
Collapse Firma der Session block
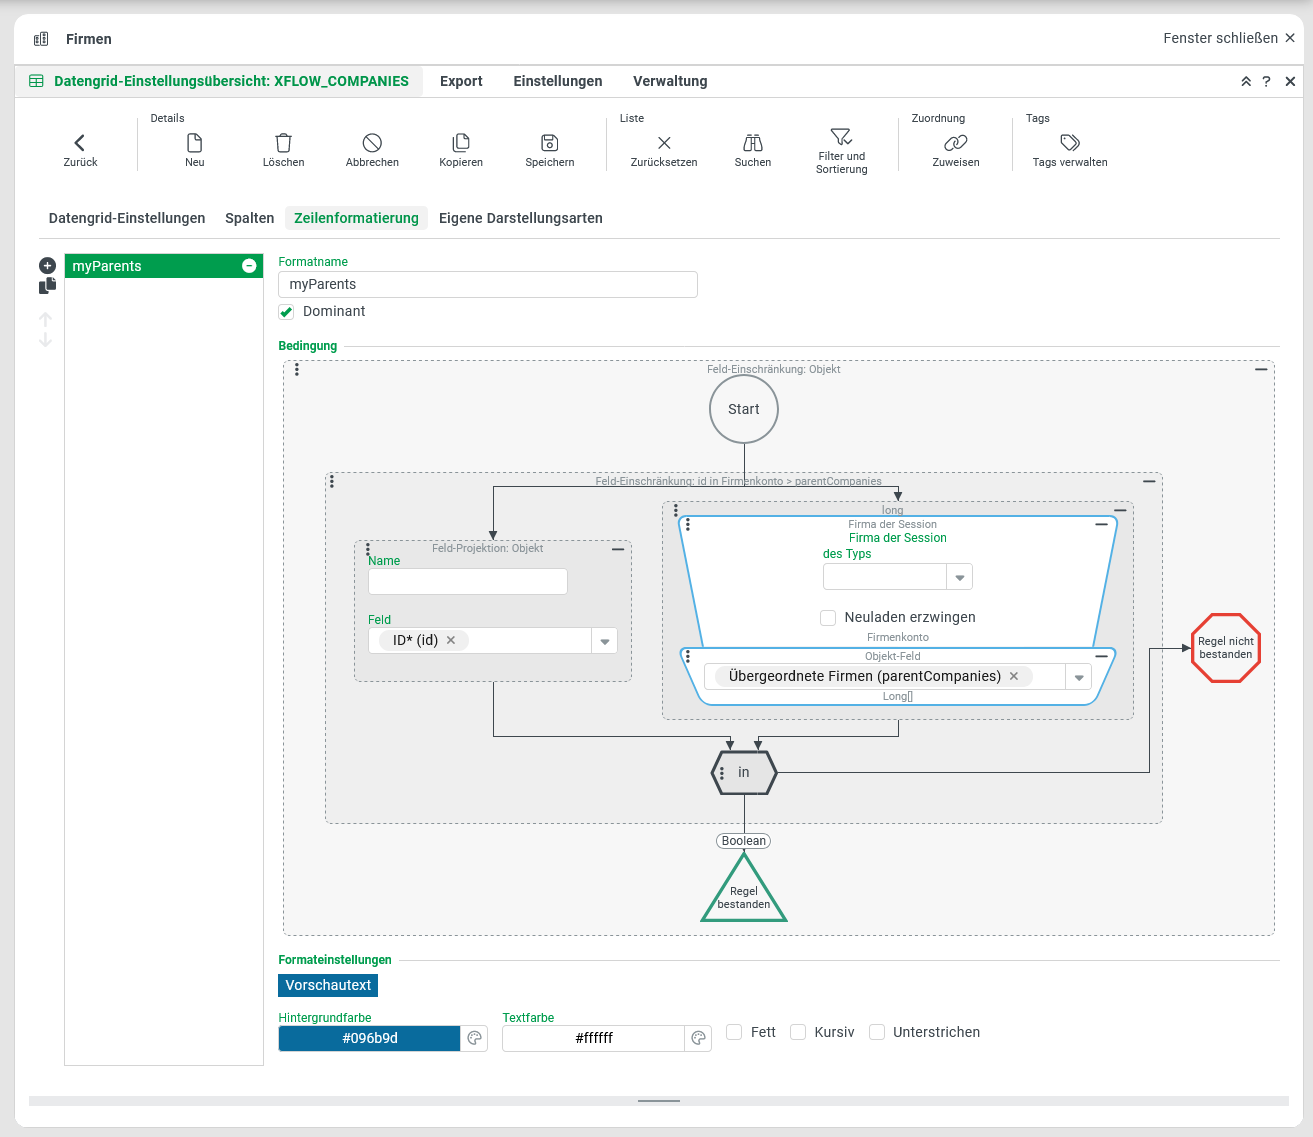[1101, 524]
